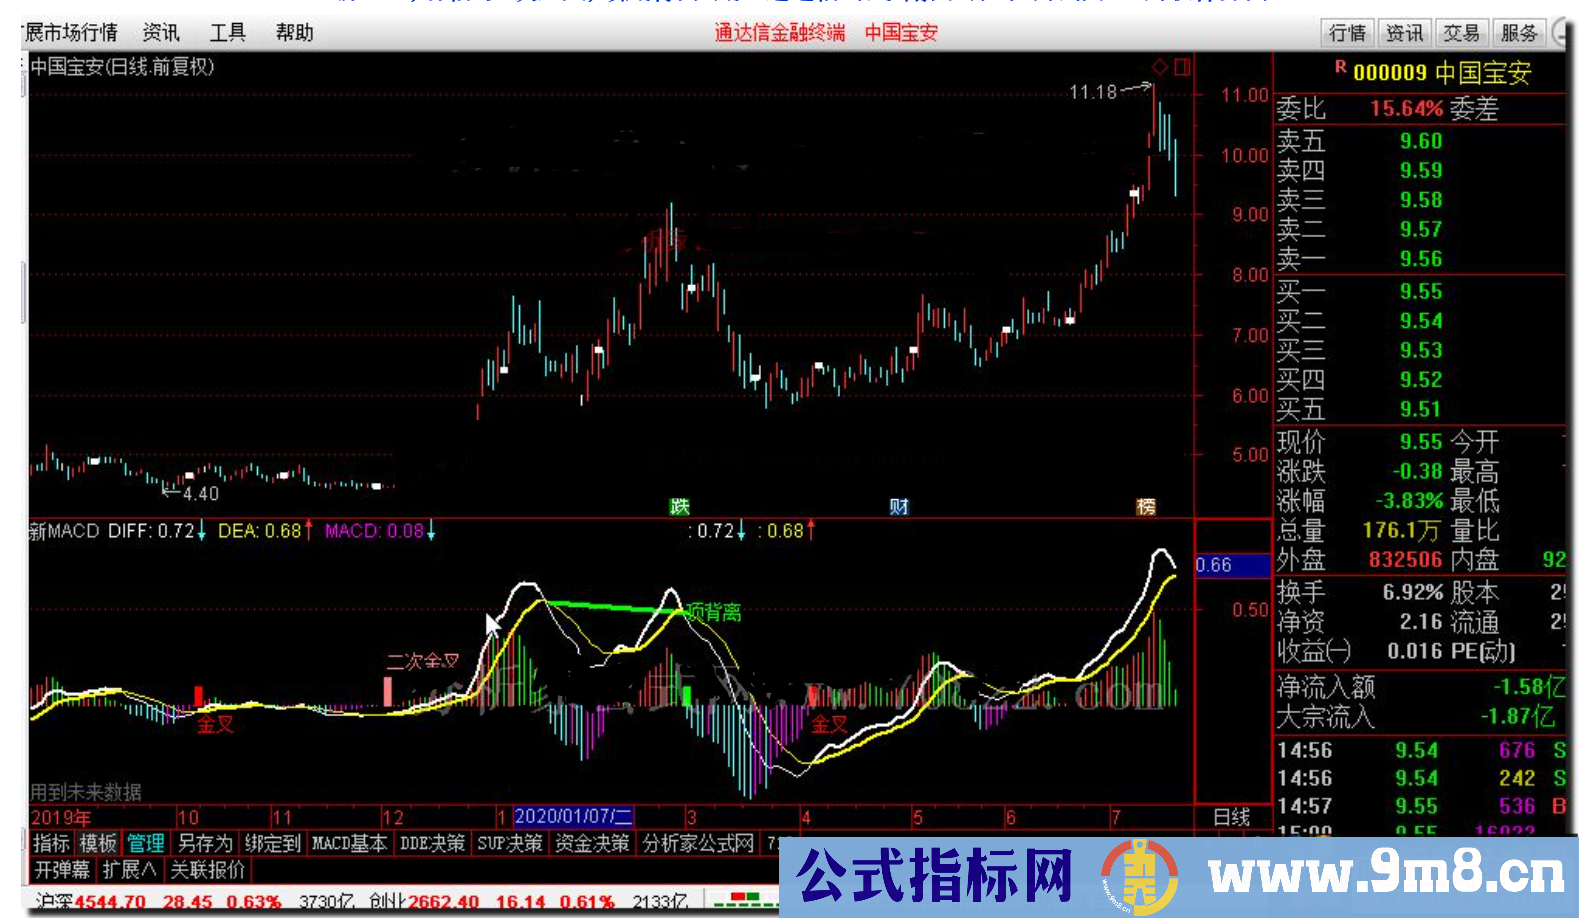The width and height of the screenshot is (1579, 918).
Task: Open the 资讯 menu
Action: pyautogui.click(x=161, y=33)
